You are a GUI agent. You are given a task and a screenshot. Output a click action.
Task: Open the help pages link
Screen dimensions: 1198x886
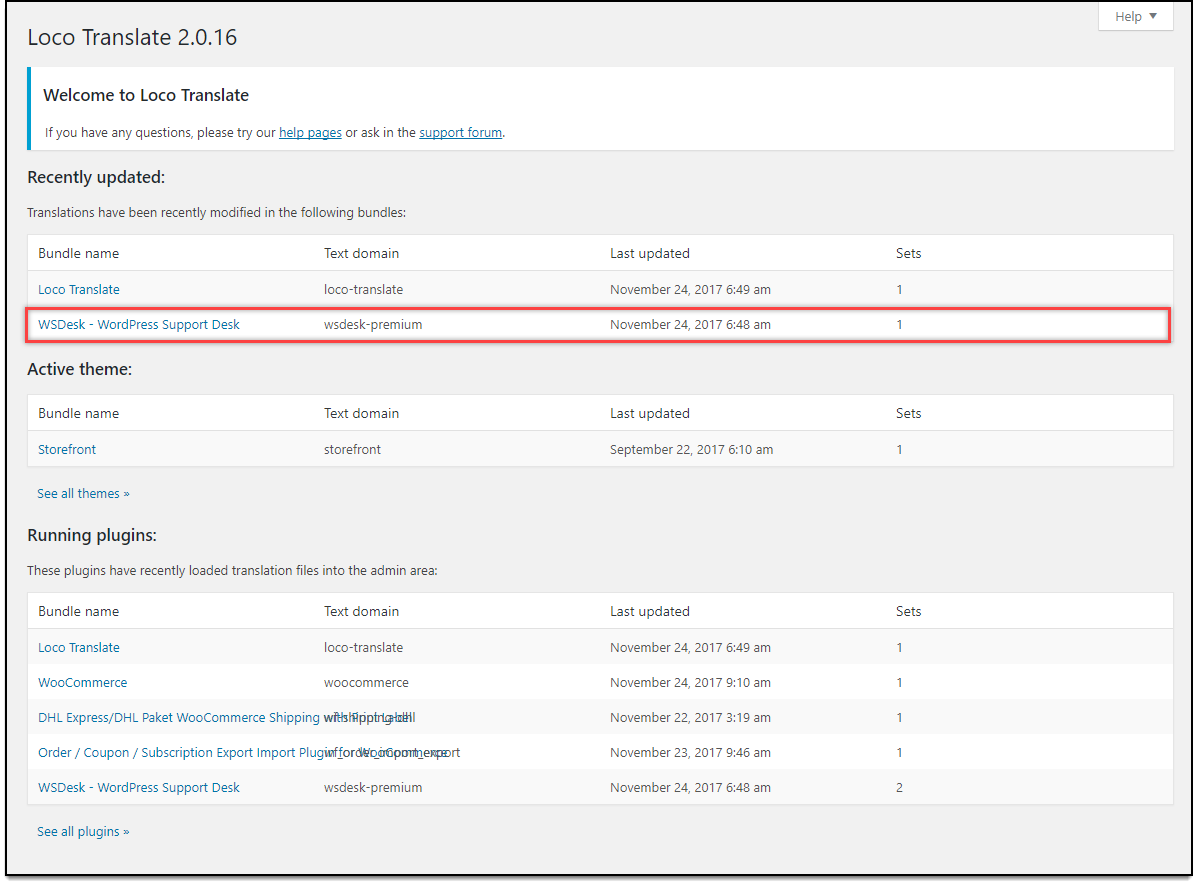pyautogui.click(x=310, y=133)
